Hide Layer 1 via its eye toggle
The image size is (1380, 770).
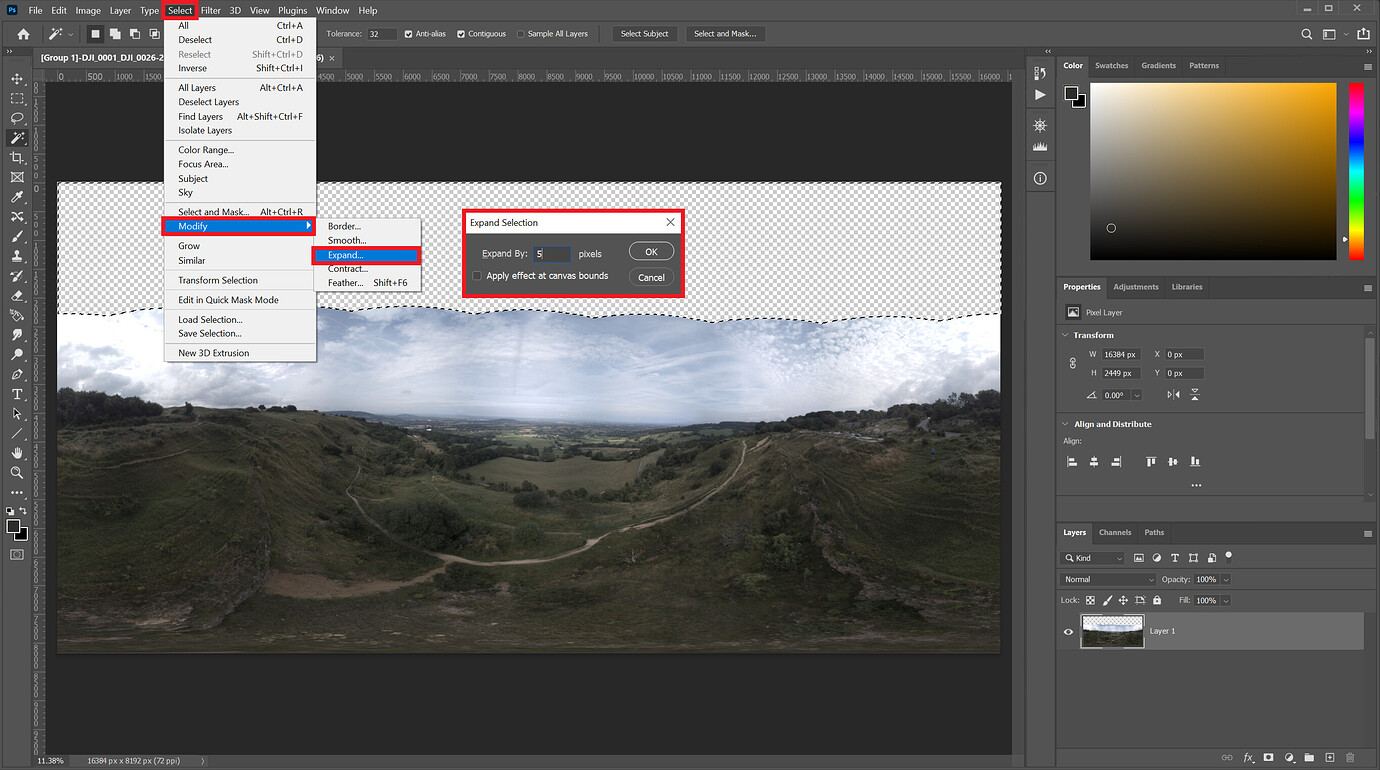point(1067,631)
